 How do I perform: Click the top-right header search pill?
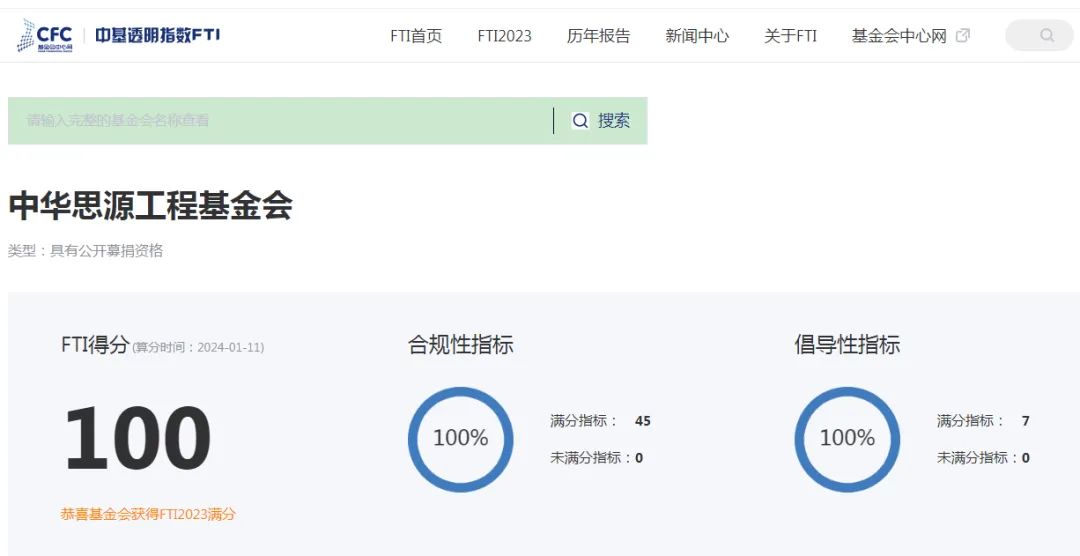1039,35
